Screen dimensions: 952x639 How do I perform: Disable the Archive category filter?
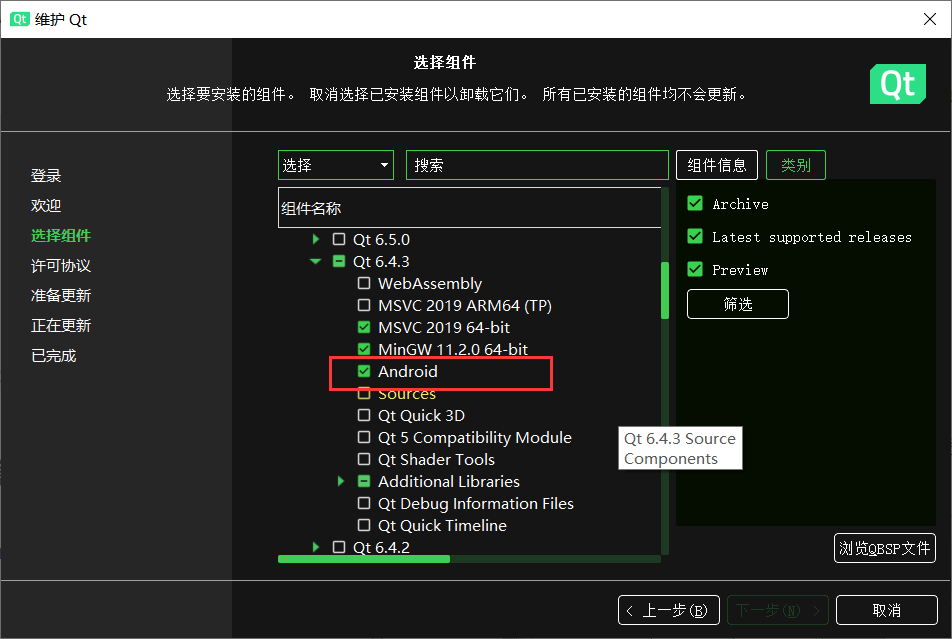(695, 203)
